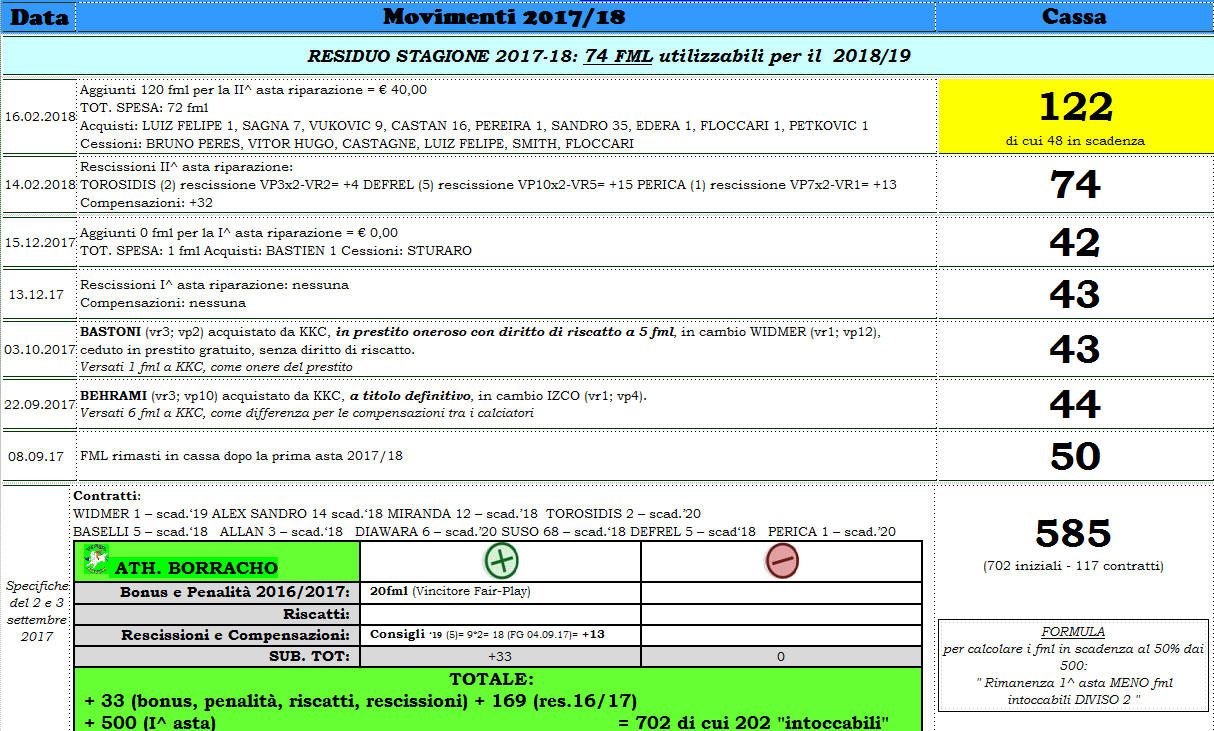Select the "Movimenti 2017/18" header cell

(506, 16)
